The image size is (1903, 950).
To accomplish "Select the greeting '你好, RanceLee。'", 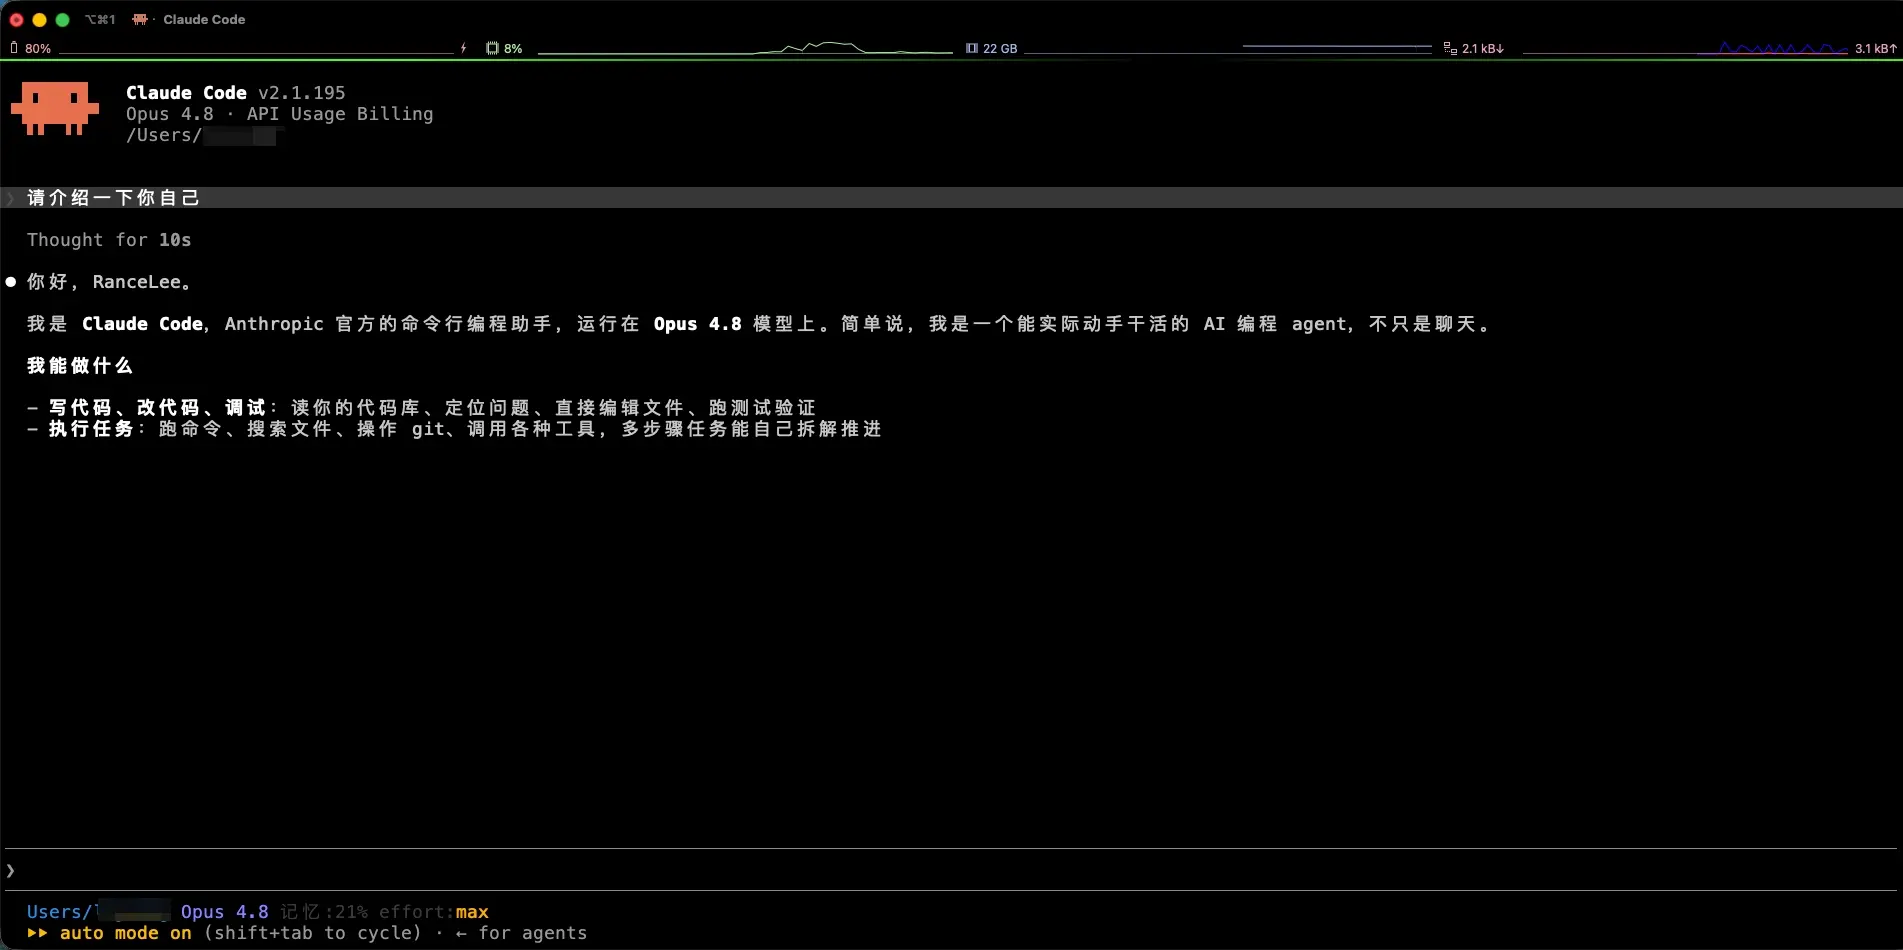I will [x=109, y=282].
